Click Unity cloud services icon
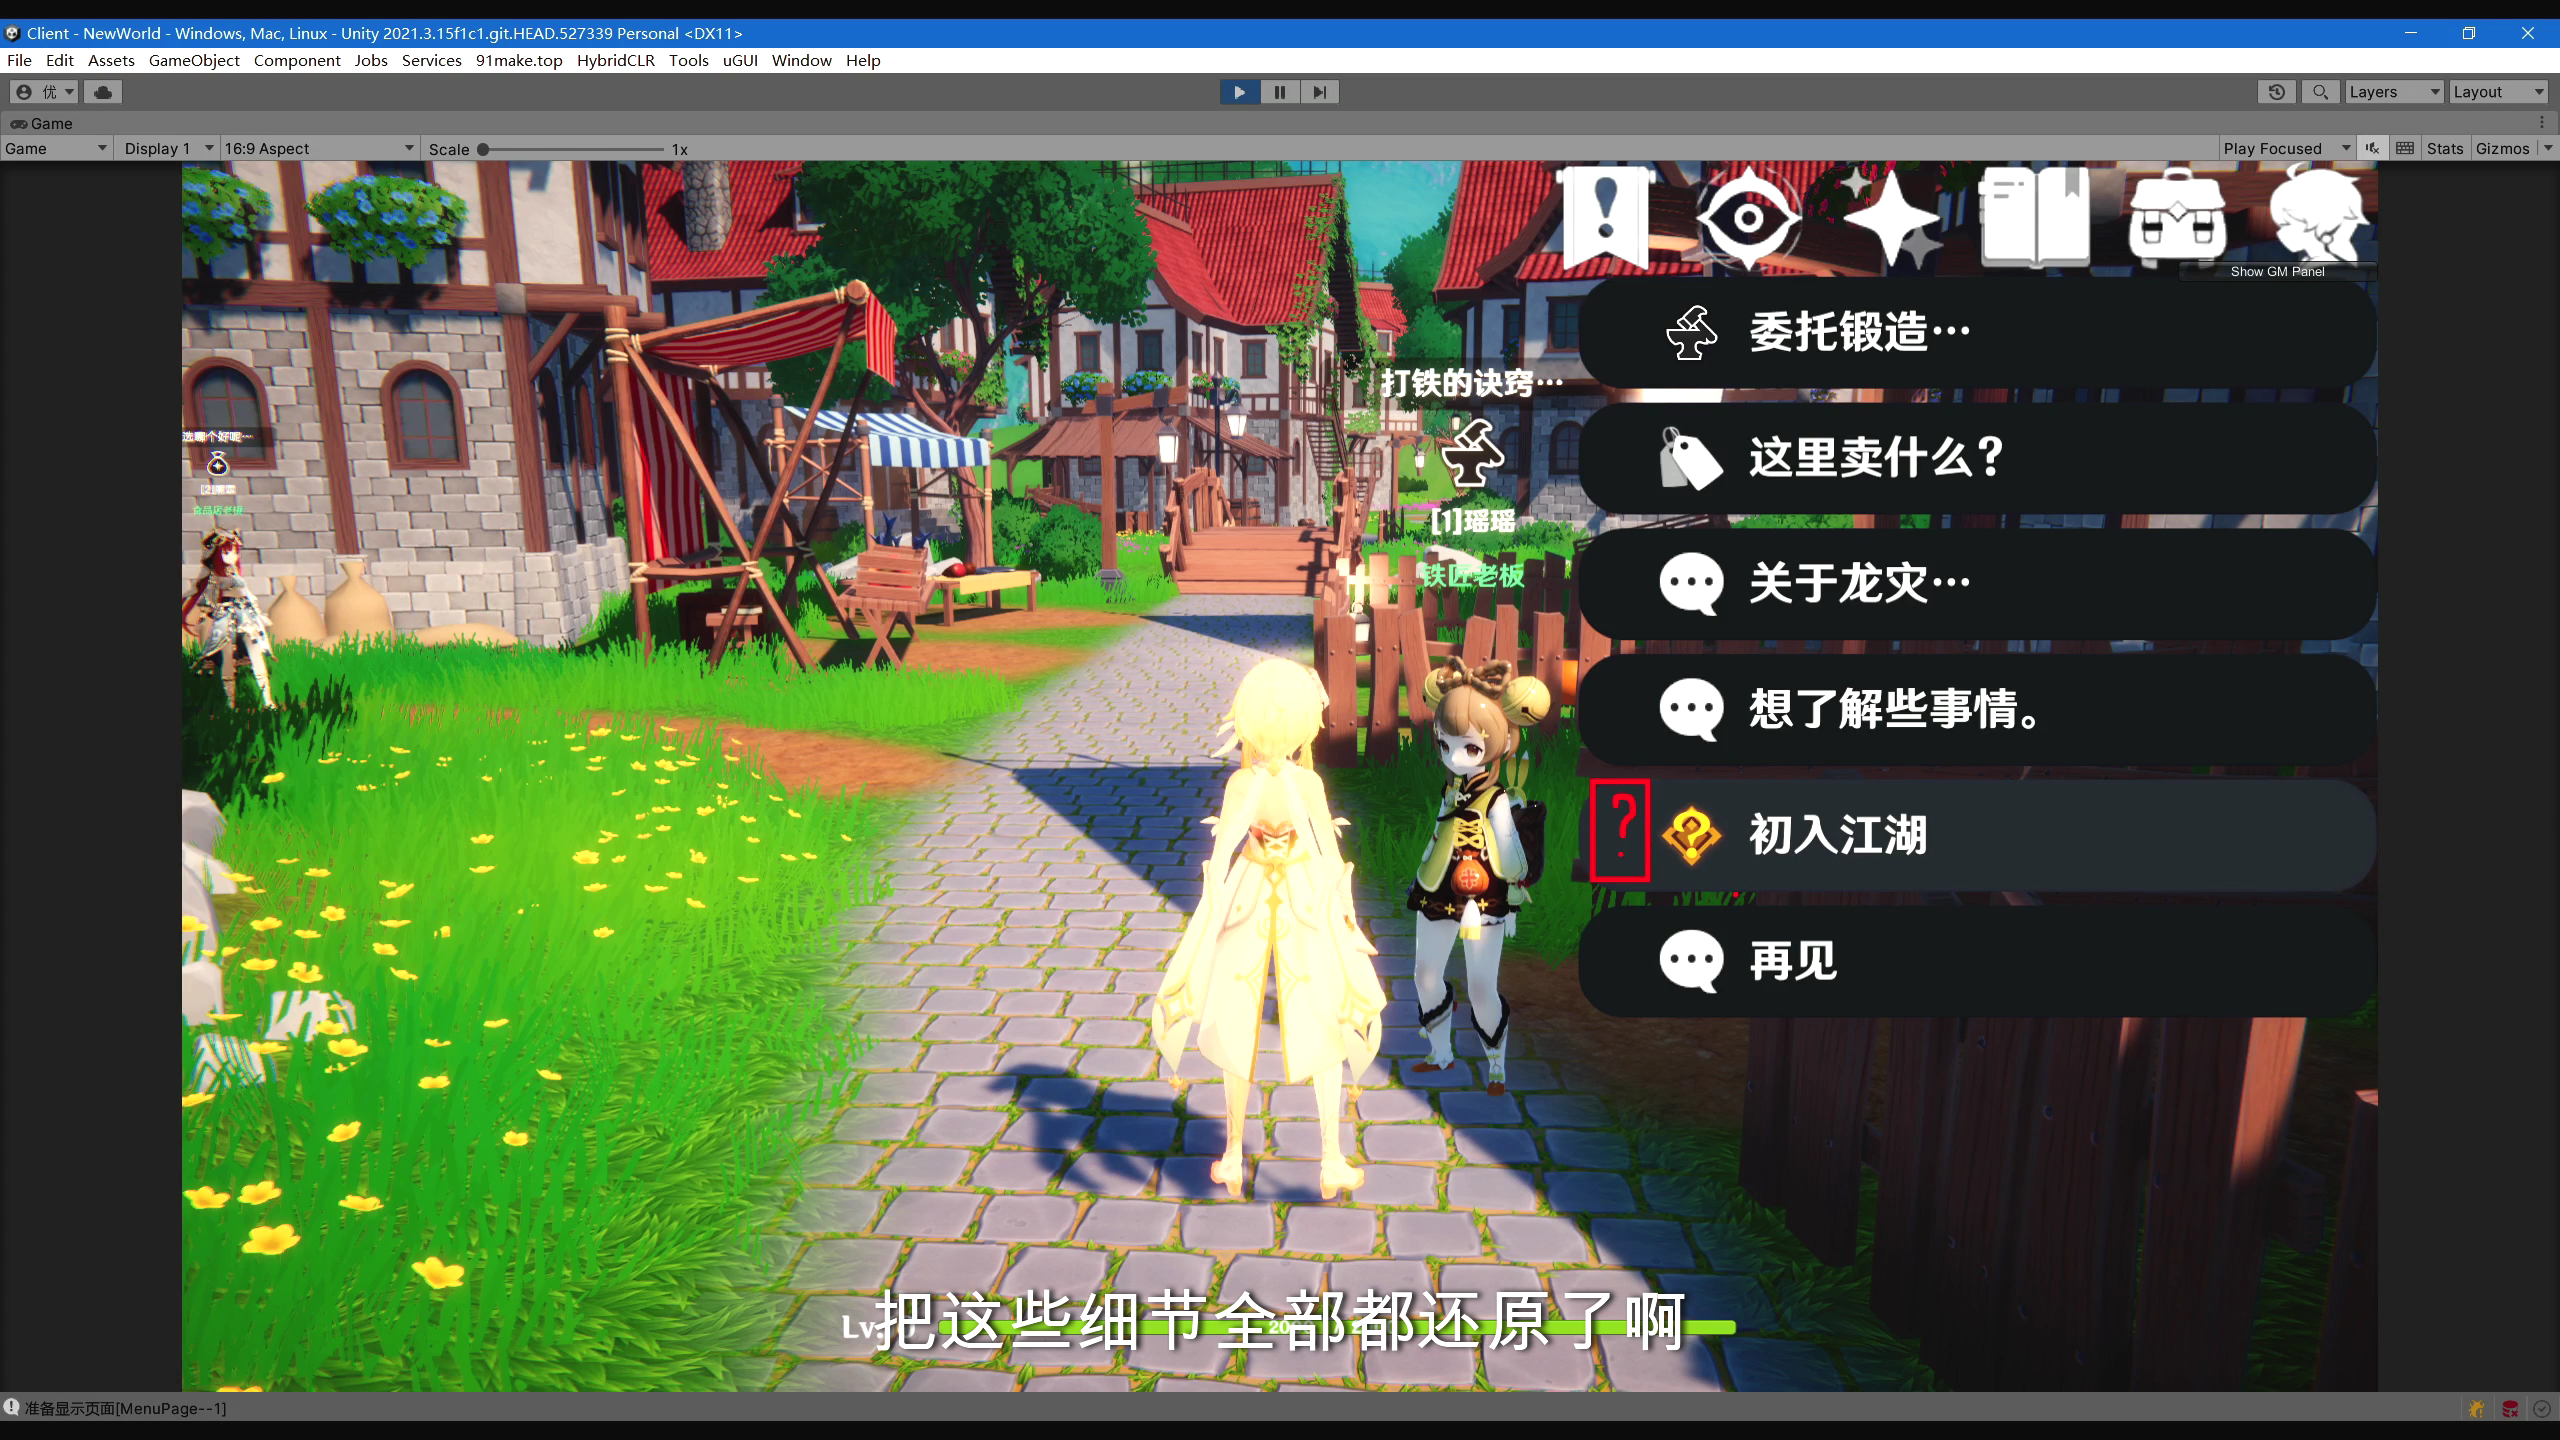2560x1440 pixels. point(103,92)
